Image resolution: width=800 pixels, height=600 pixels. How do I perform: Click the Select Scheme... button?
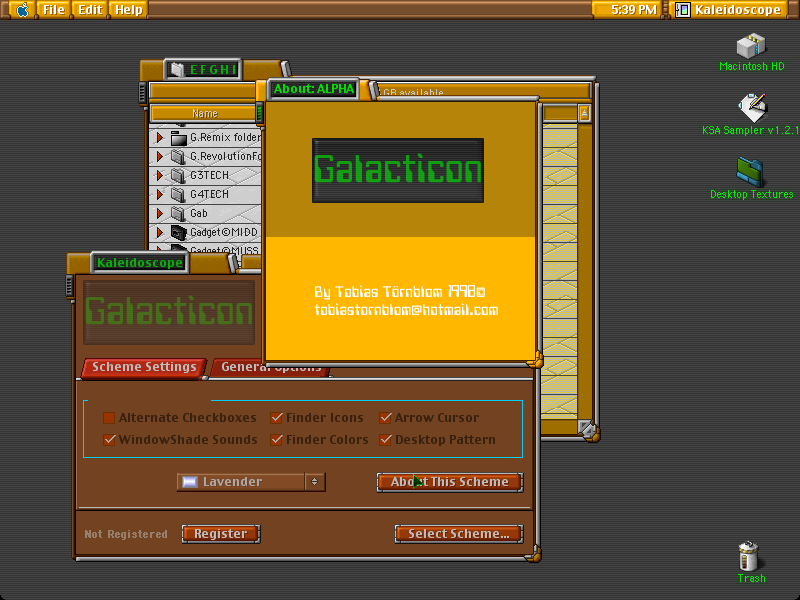click(459, 534)
